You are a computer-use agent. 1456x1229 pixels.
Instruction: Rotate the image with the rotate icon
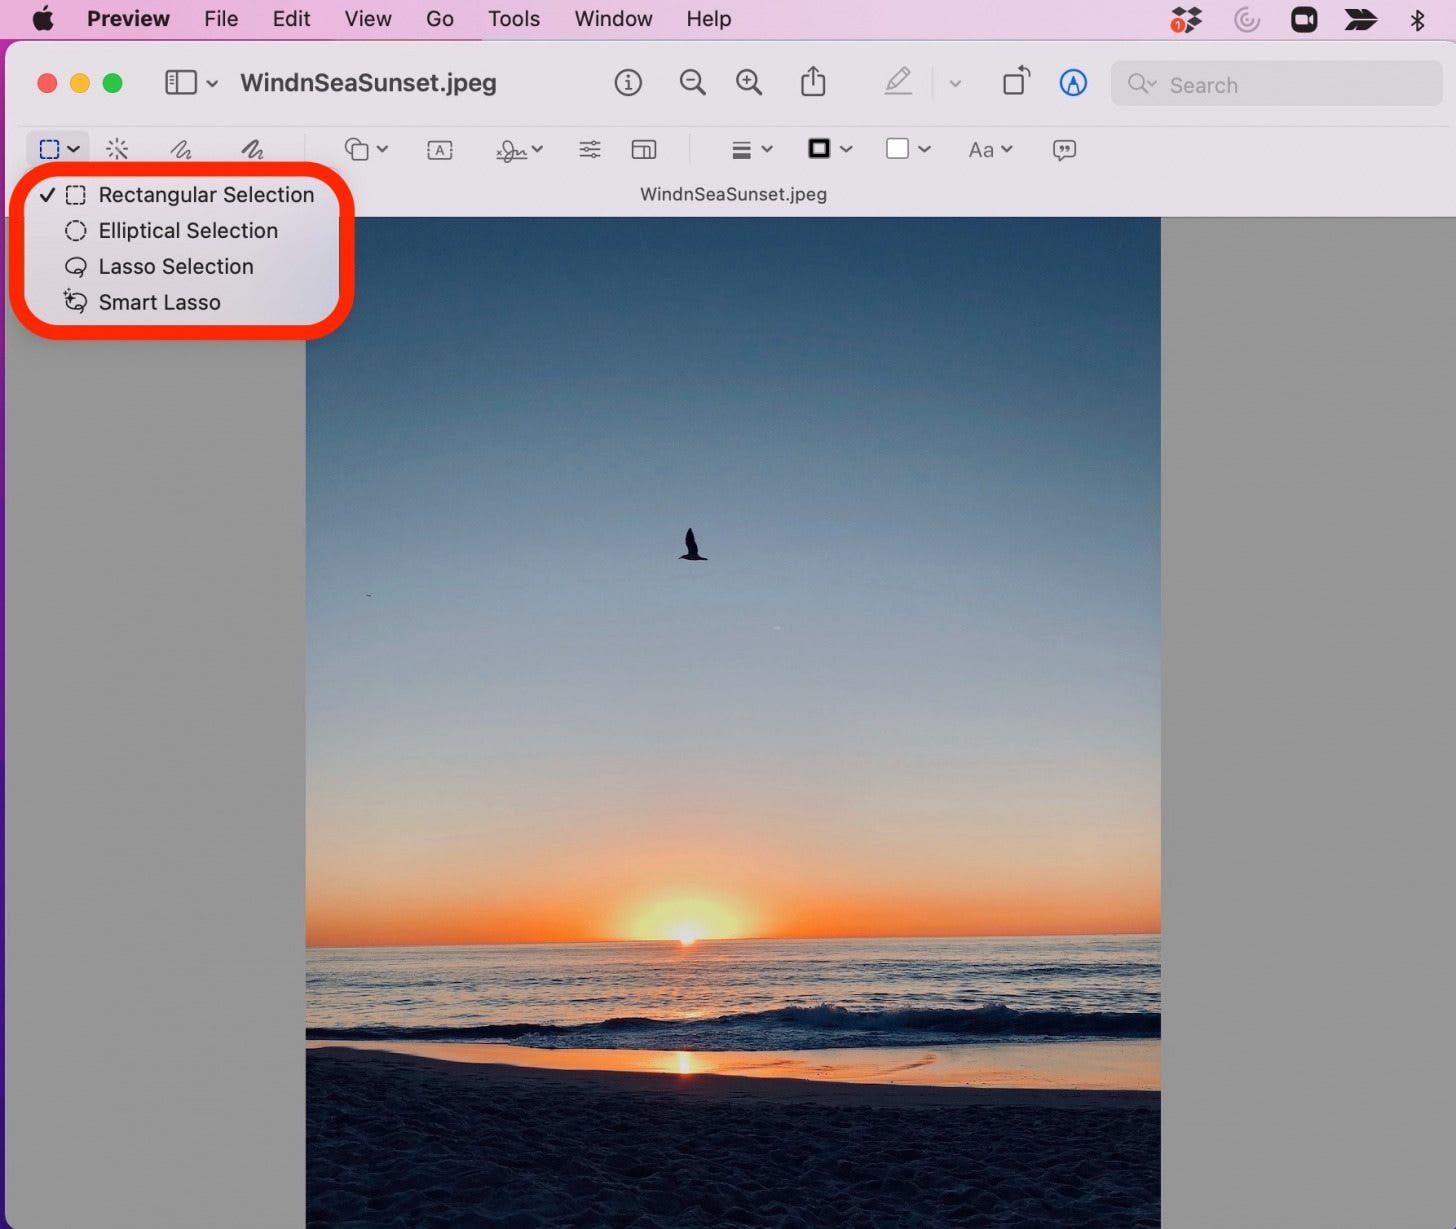1016,82
